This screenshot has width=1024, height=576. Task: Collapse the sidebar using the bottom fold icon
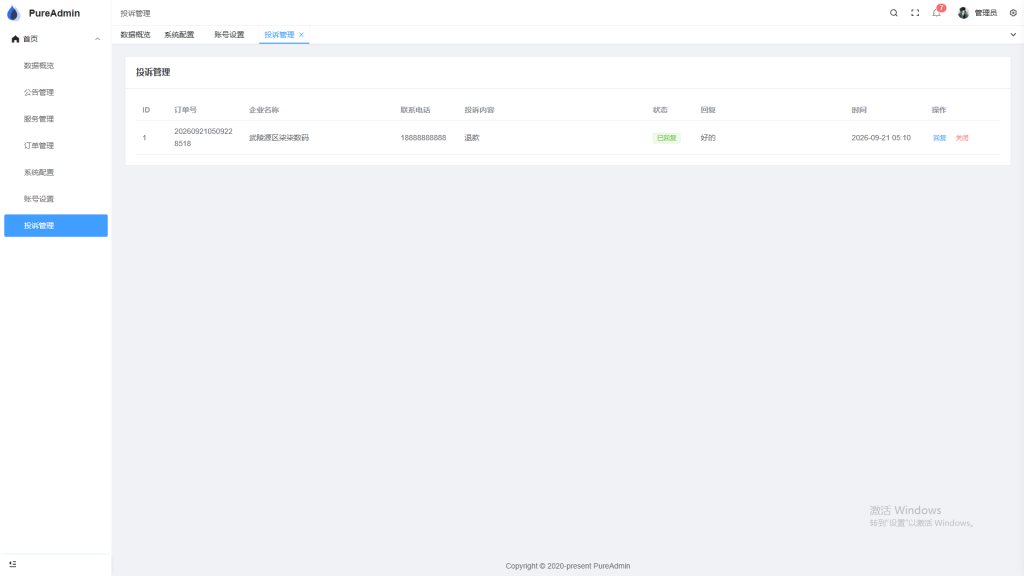click(12, 564)
